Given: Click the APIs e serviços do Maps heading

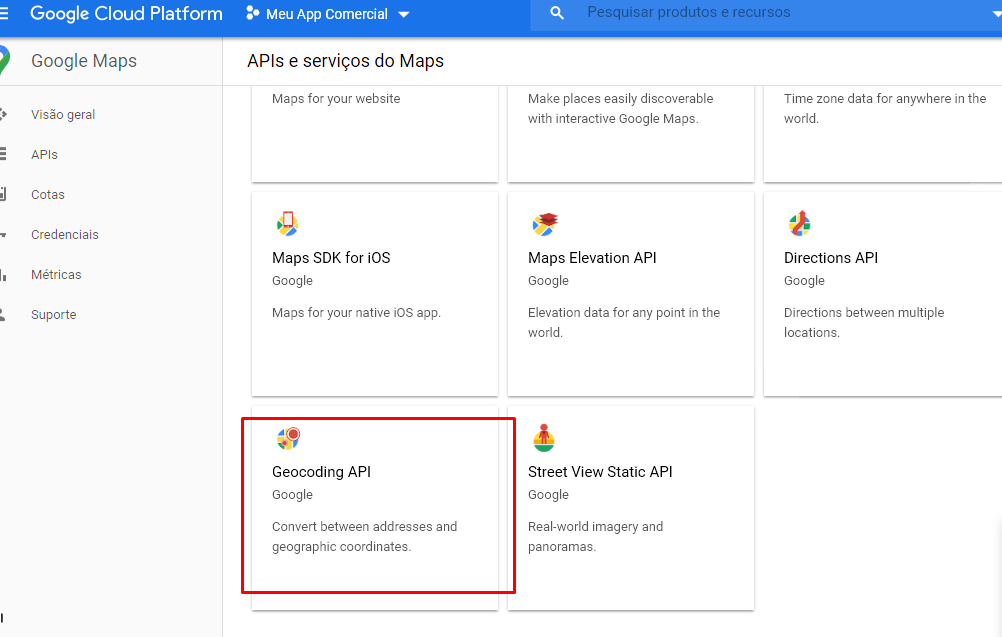Looking at the screenshot, I should [x=345, y=61].
